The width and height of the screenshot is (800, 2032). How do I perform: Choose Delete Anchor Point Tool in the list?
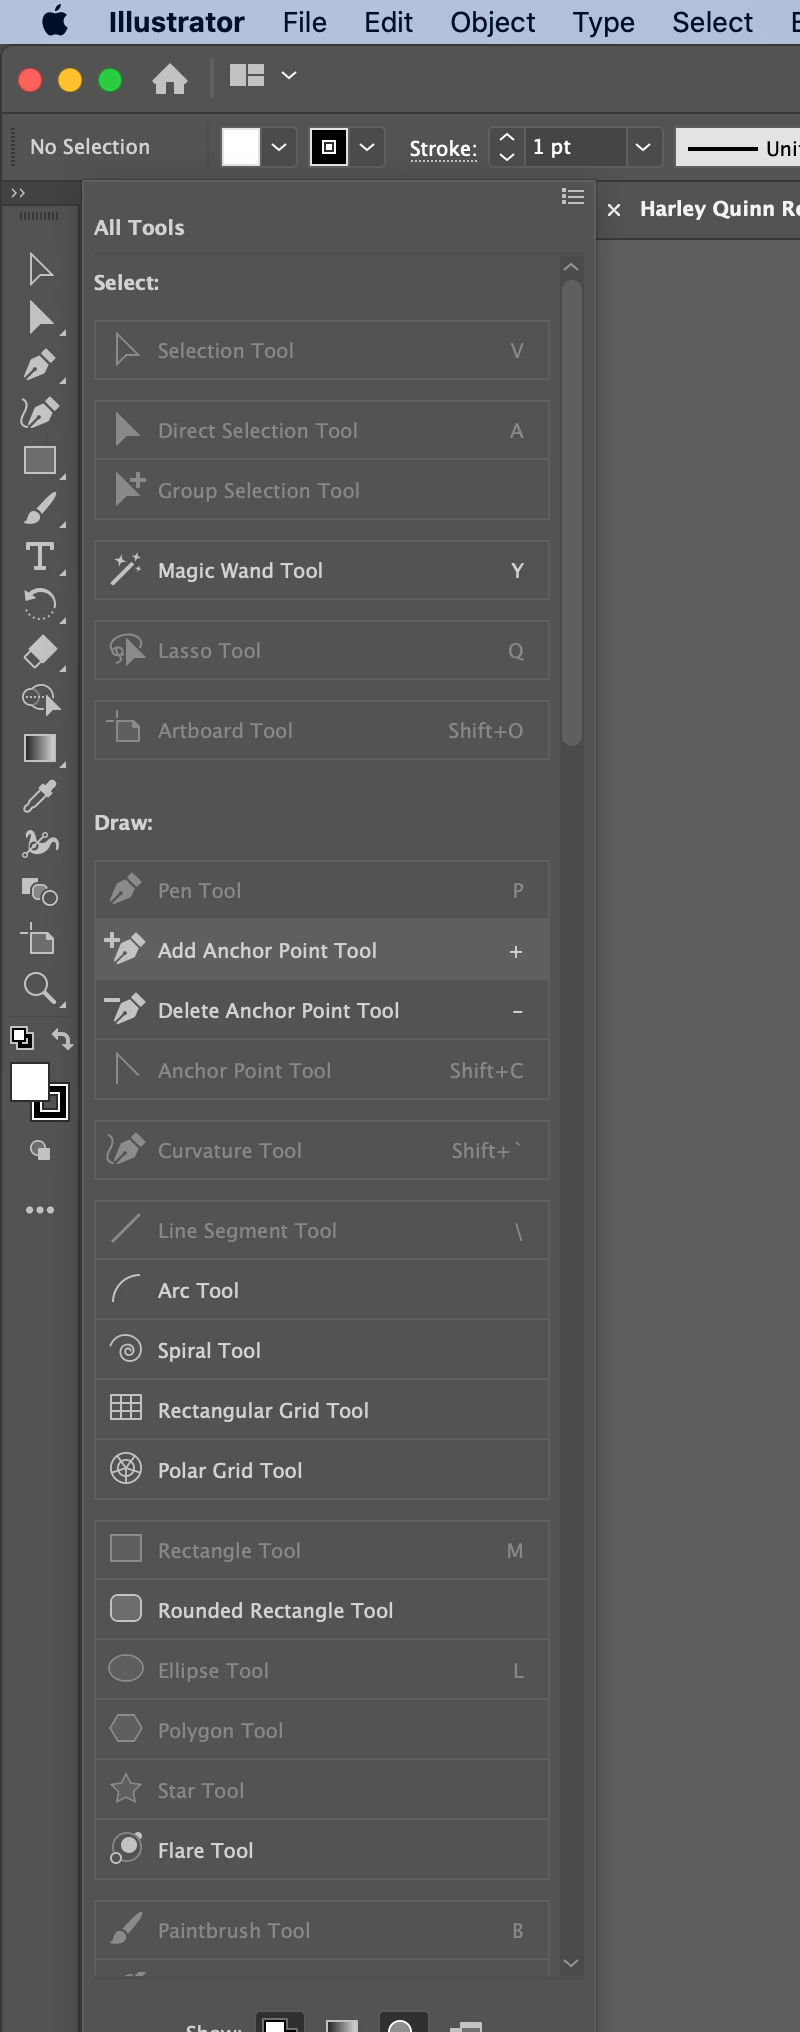click(x=322, y=1010)
